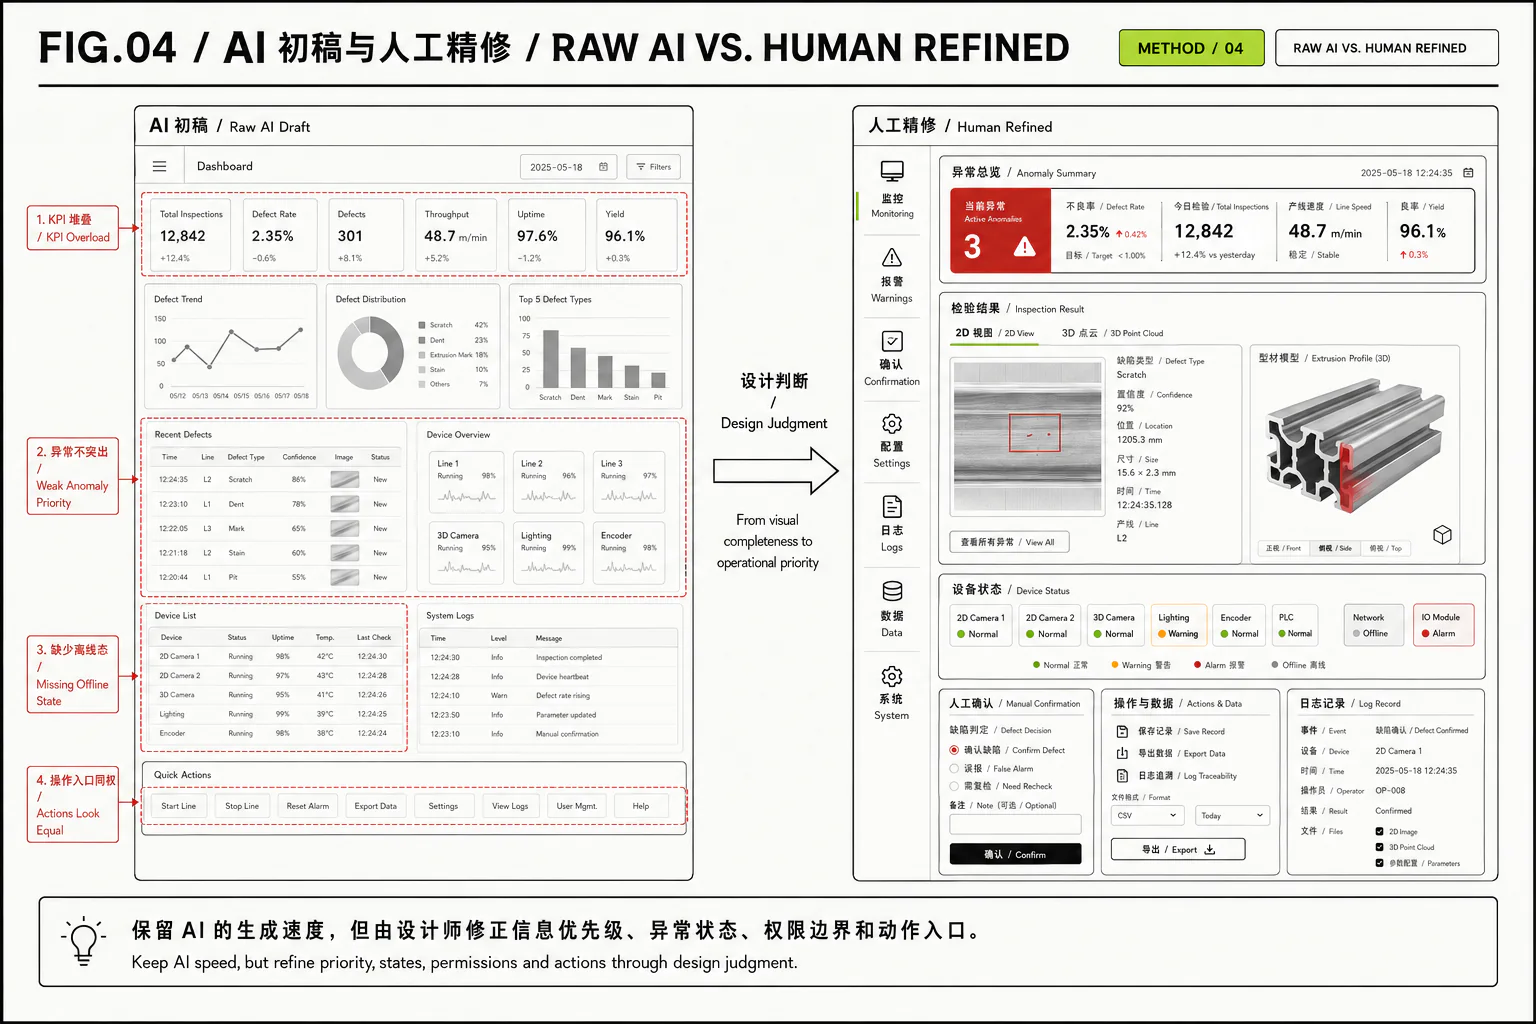Go to Confirmation checkbox icon in sidebar
The height and width of the screenshot is (1024, 1536).
pos(892,341)
